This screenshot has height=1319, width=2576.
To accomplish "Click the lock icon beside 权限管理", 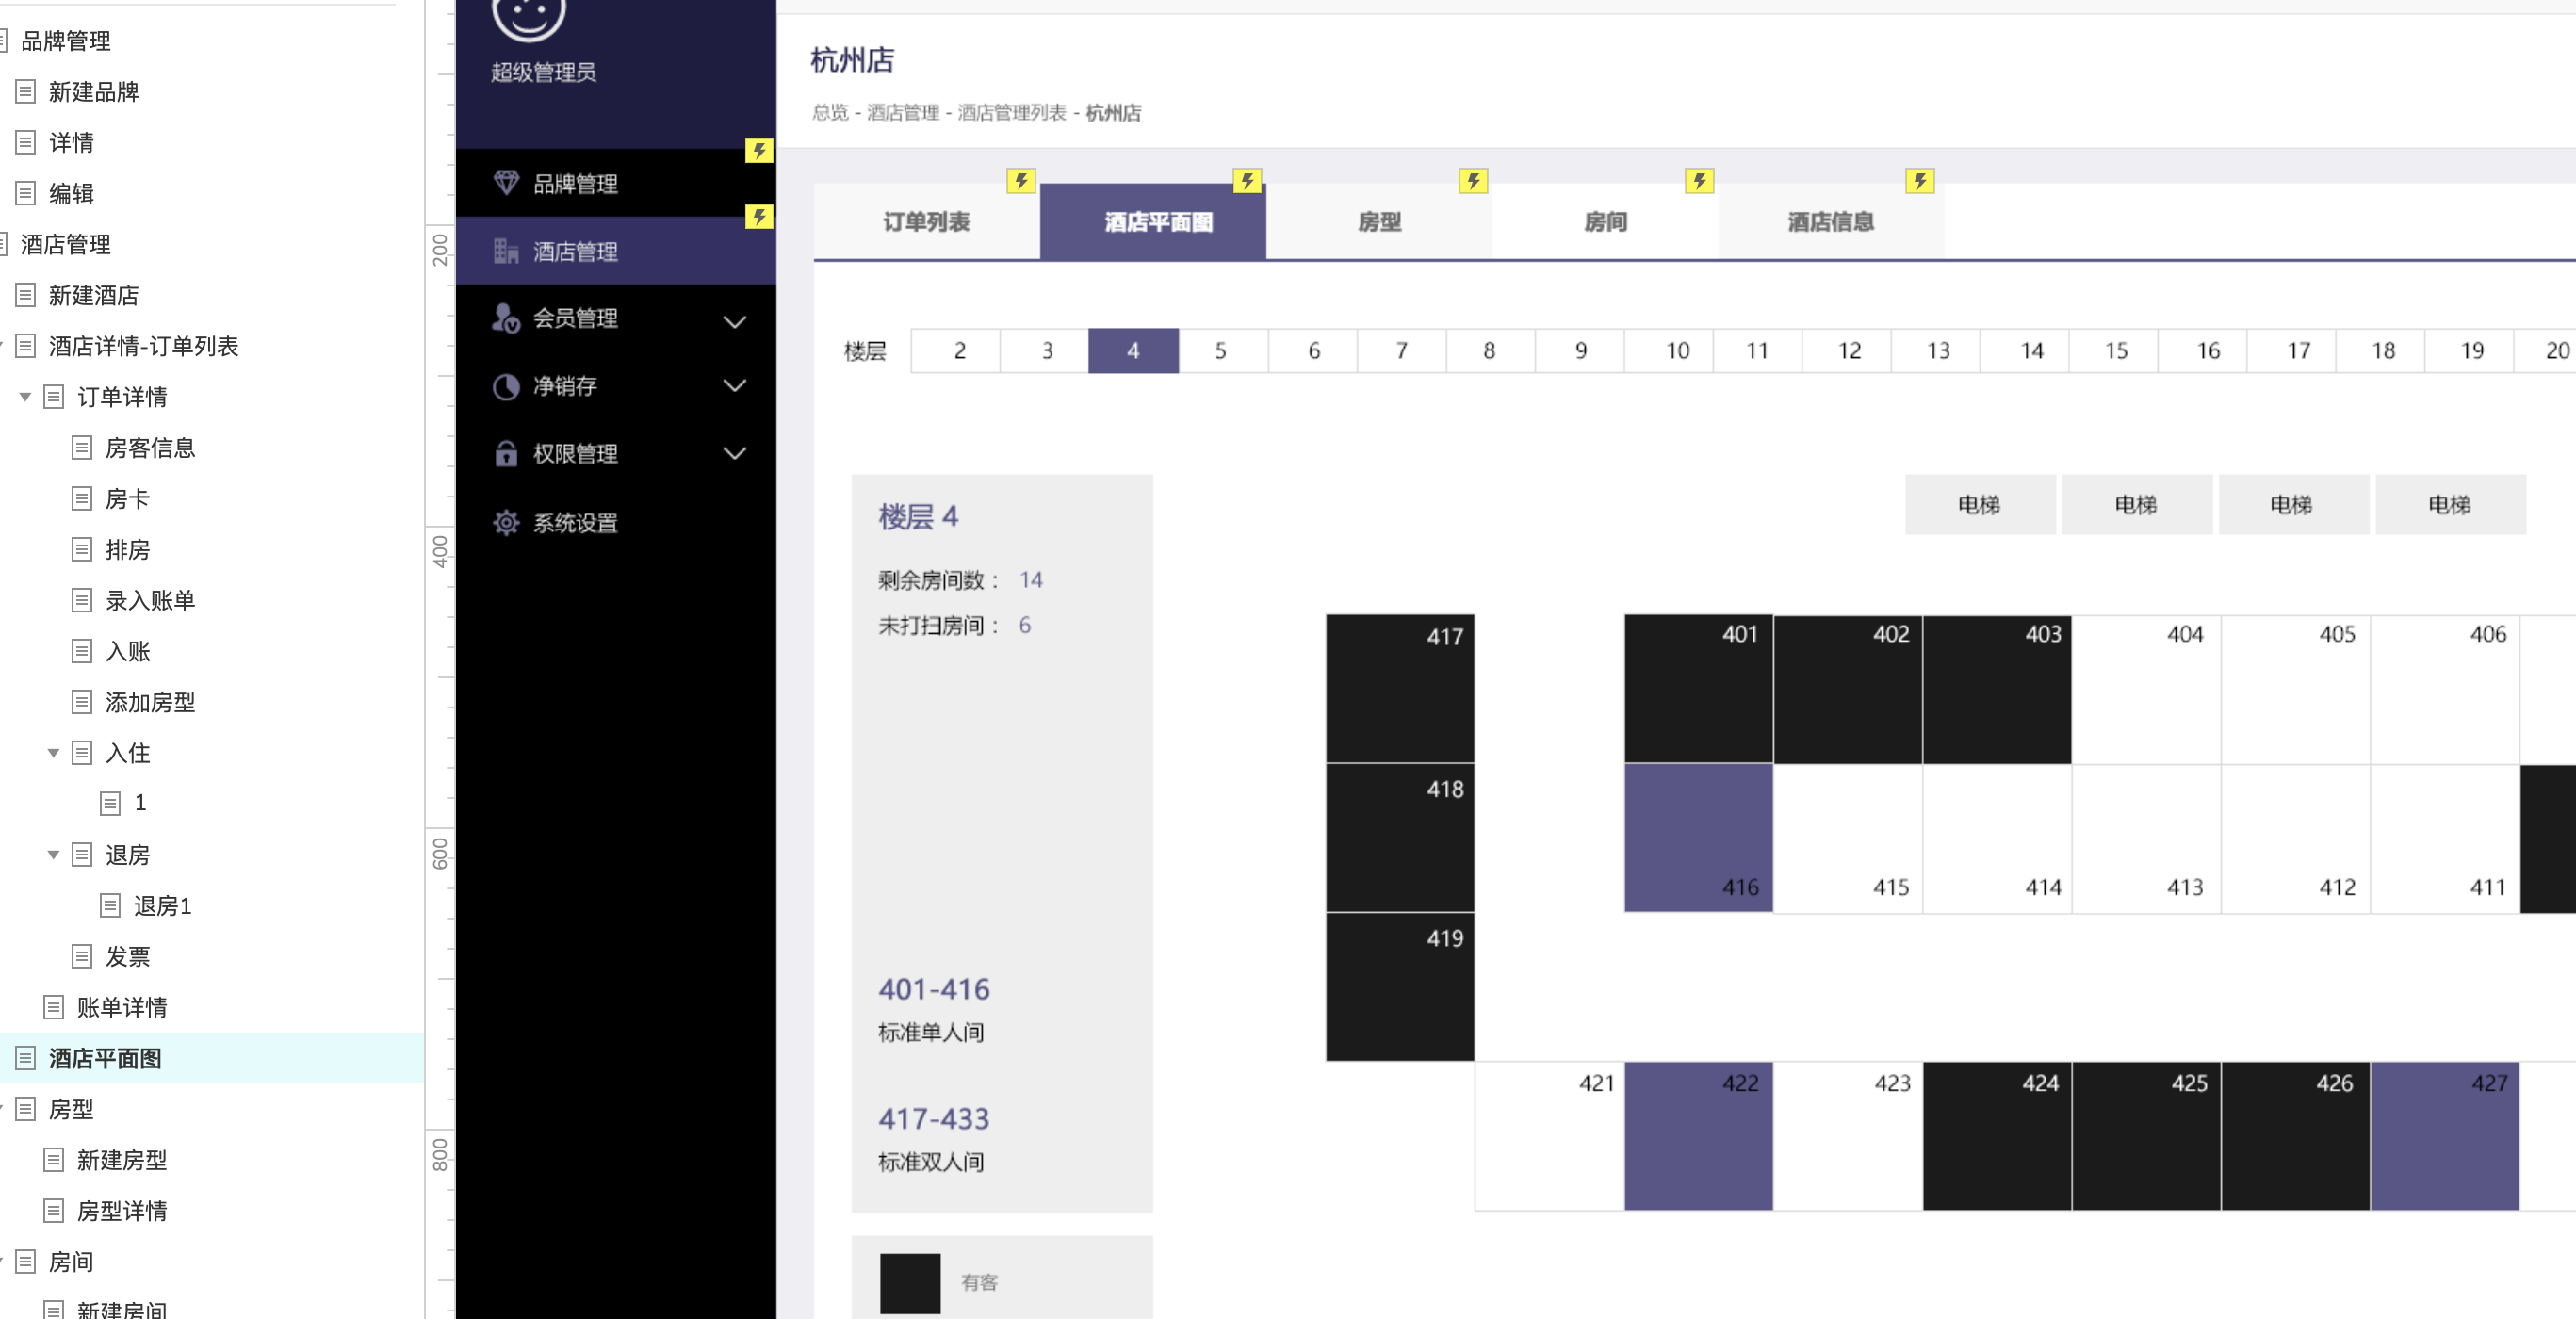I will [x=506, y=453].
